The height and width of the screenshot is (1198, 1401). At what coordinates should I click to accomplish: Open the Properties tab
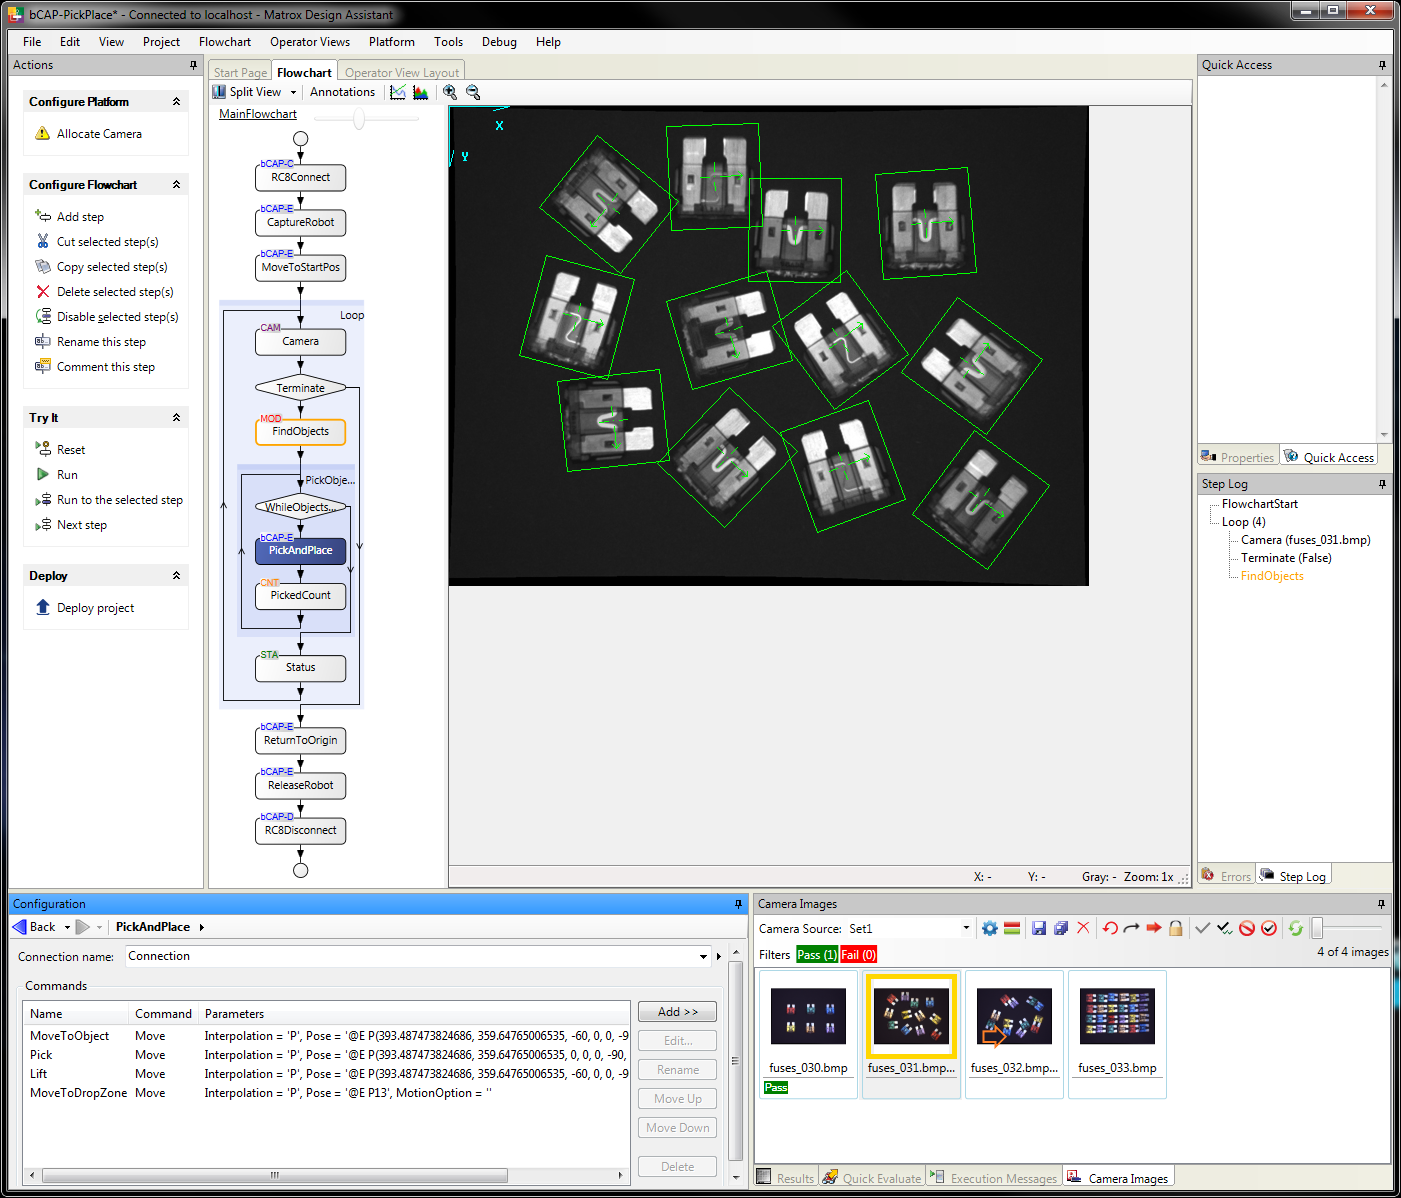tap(1238, 457)
